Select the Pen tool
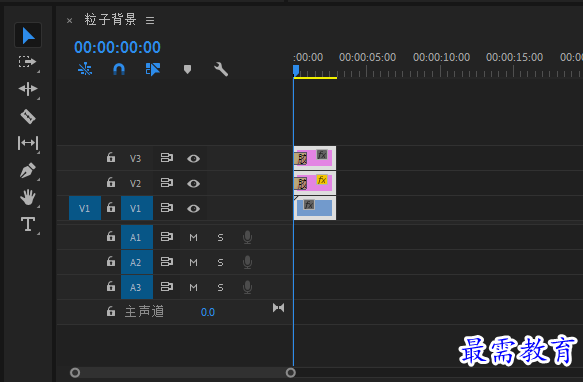This screenshot has width=583, height=382. 28,170
